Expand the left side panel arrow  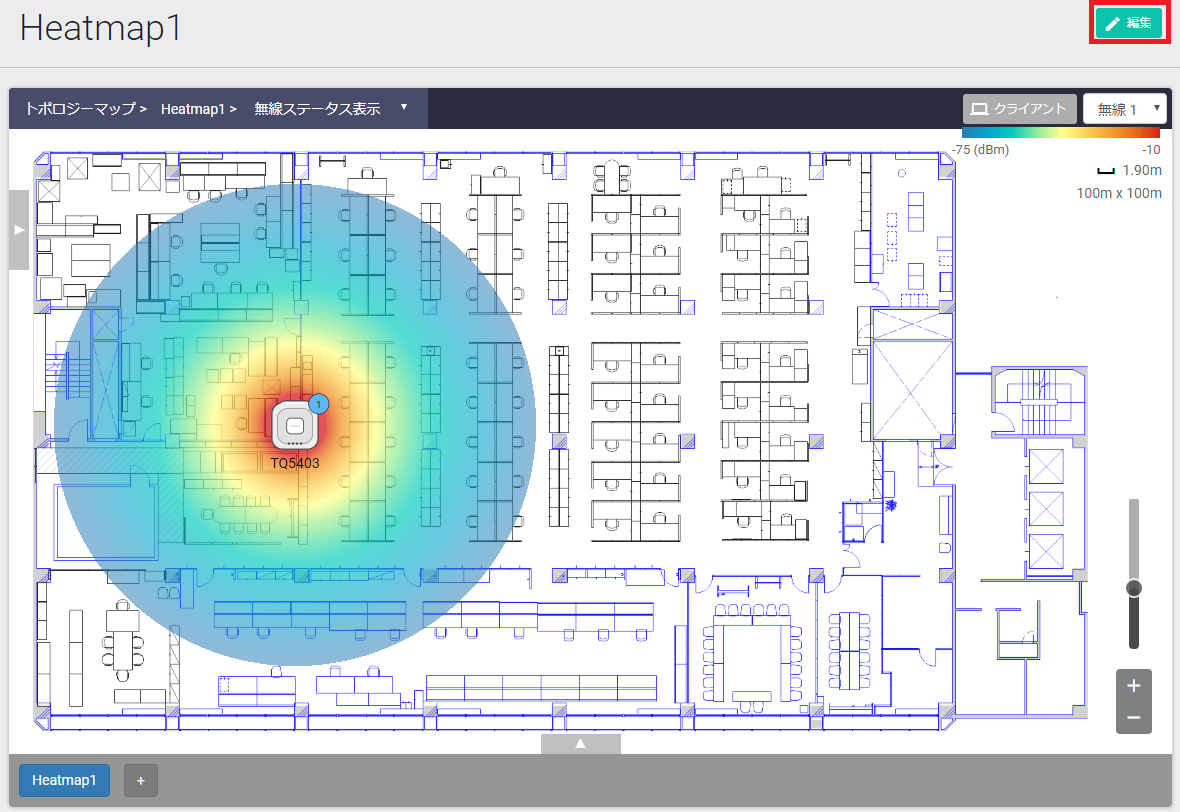point(19,230)
